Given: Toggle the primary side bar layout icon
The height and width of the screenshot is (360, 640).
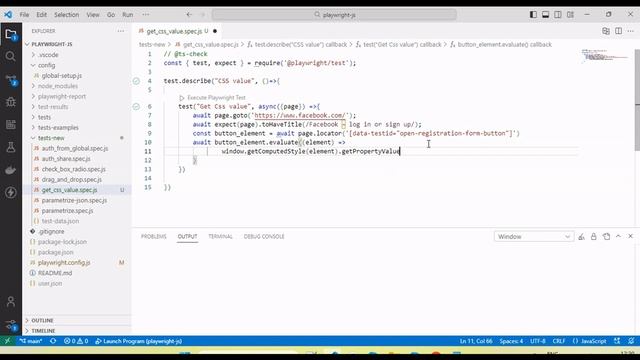Looking at the screenshot, I should (x=533, y=15).
